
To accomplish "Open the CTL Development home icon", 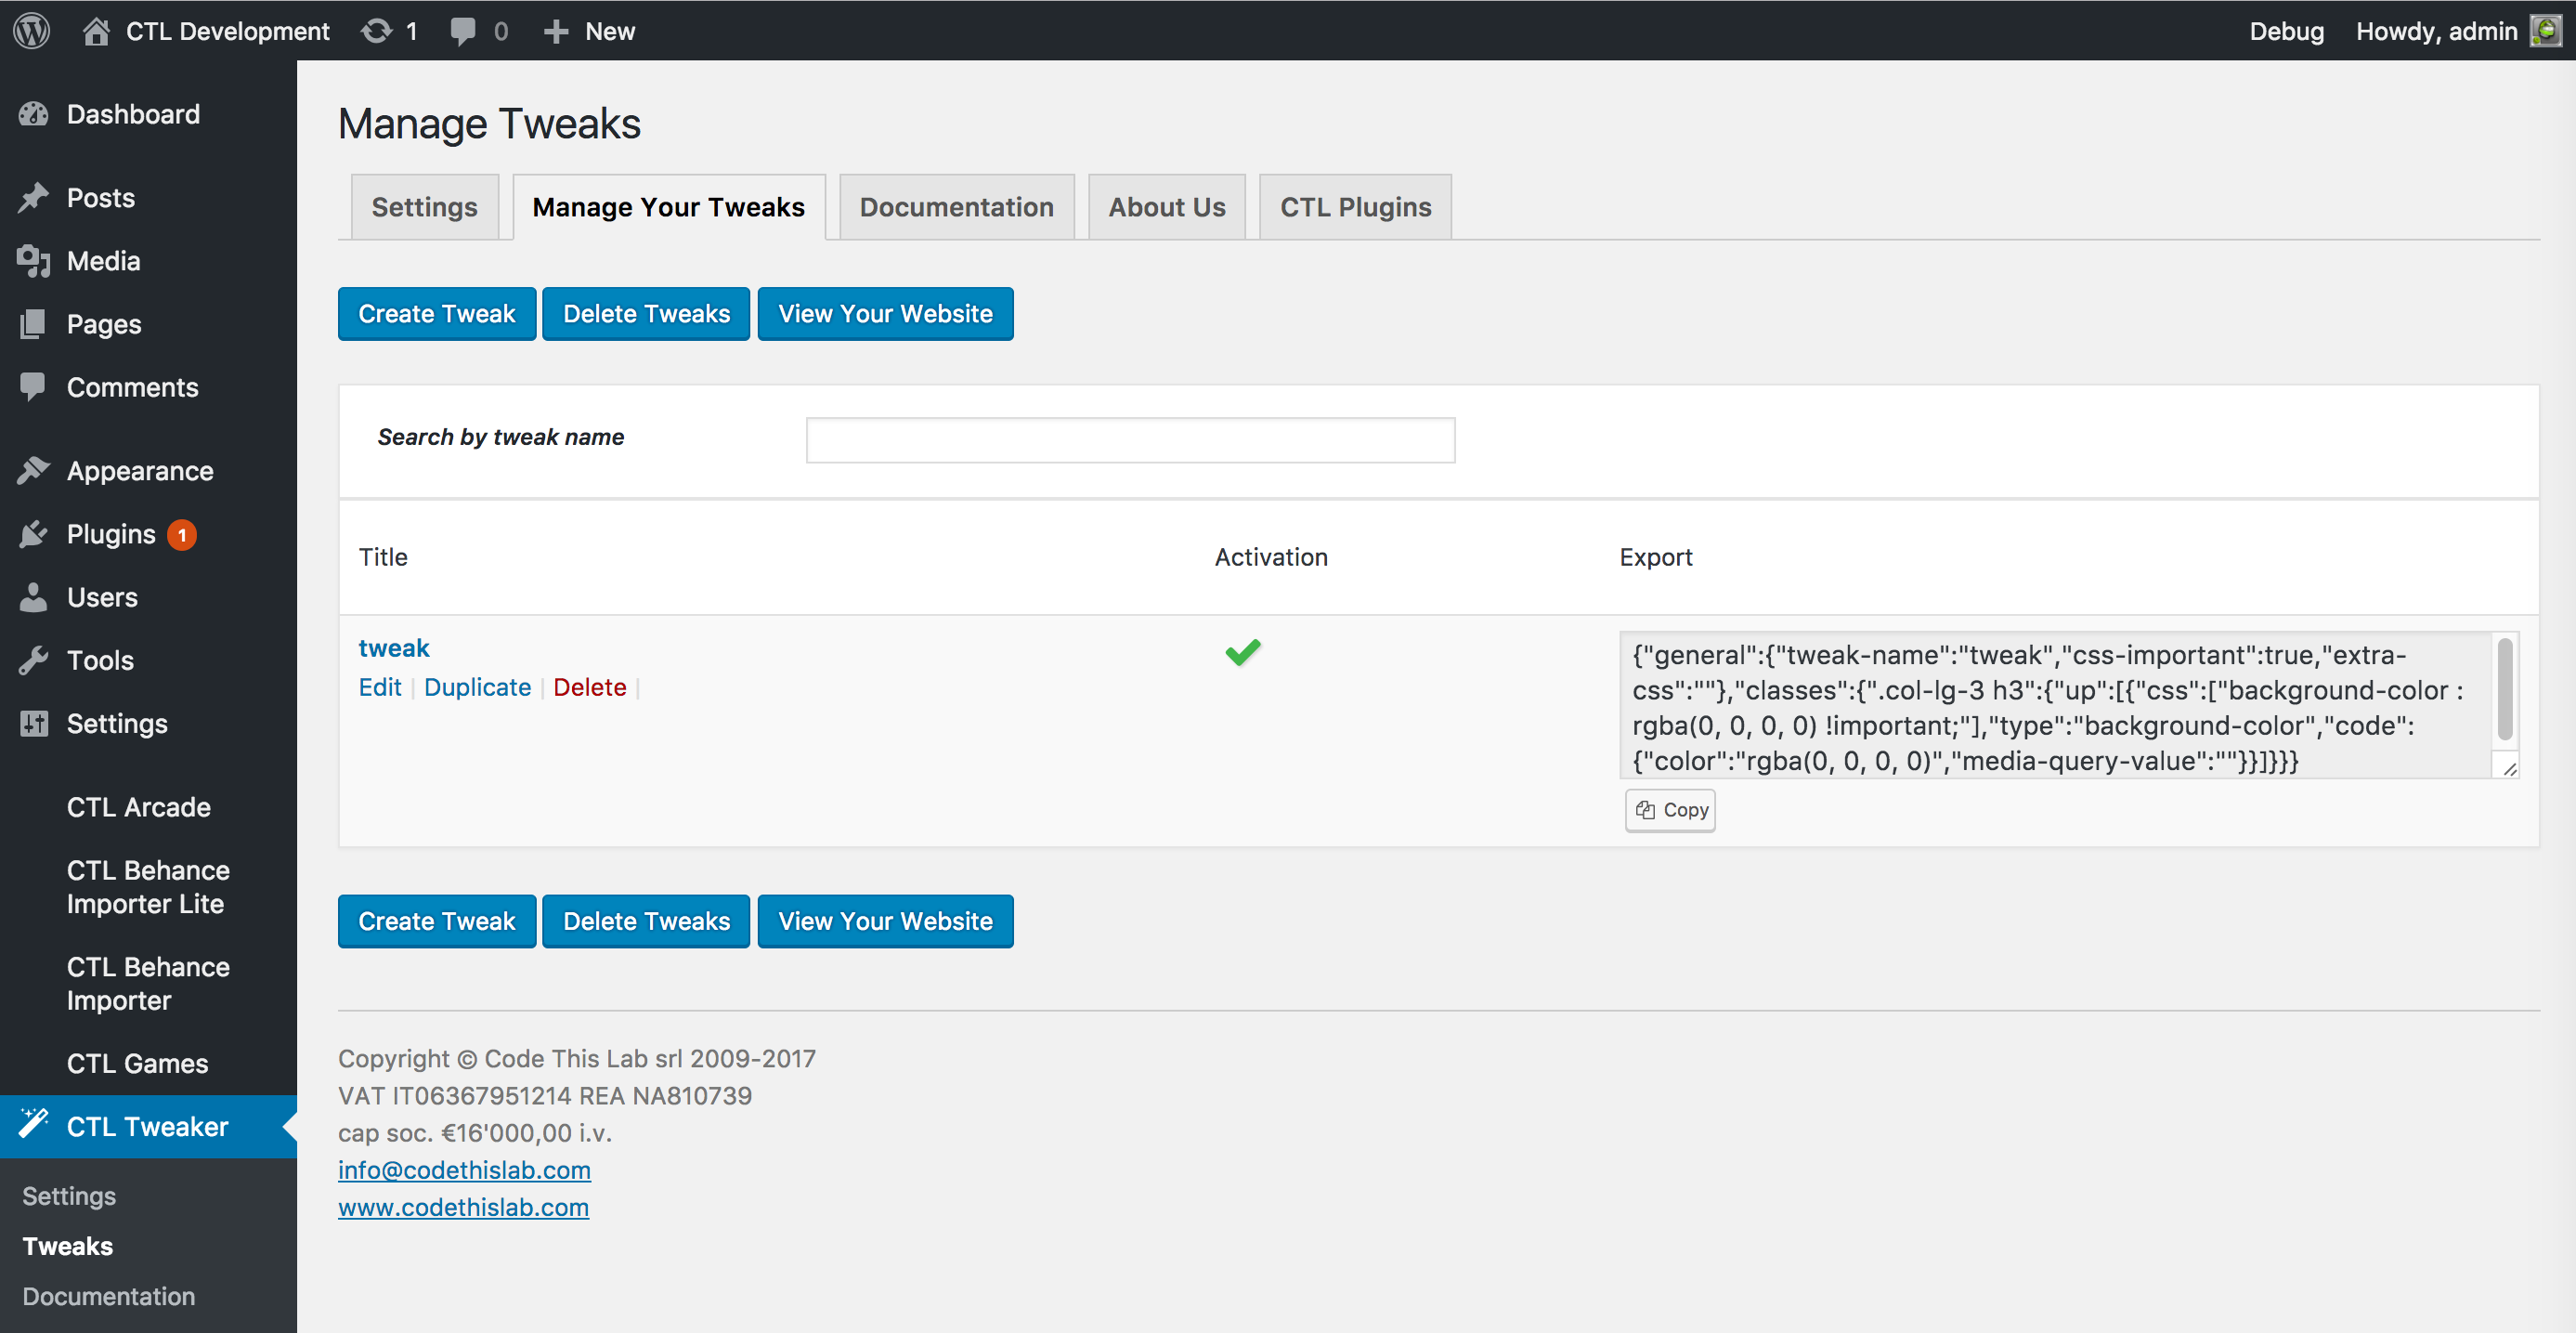I will (96, 31).
